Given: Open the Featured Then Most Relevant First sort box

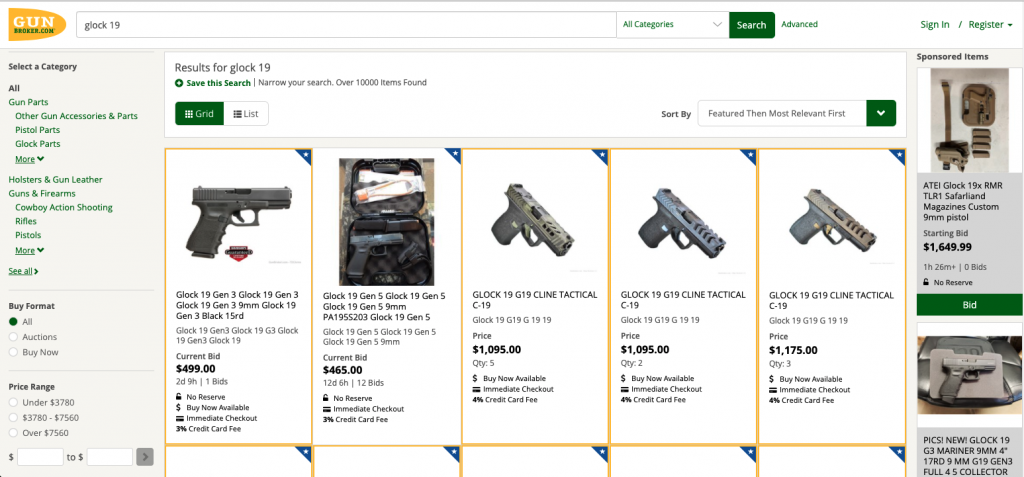Looking at the screenshot, I should [782, 113].
